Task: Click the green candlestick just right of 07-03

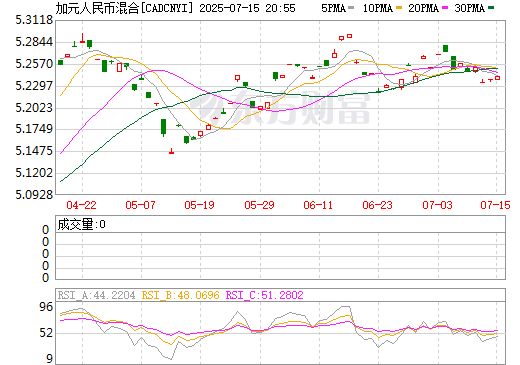Action: [x=445, y=48]
